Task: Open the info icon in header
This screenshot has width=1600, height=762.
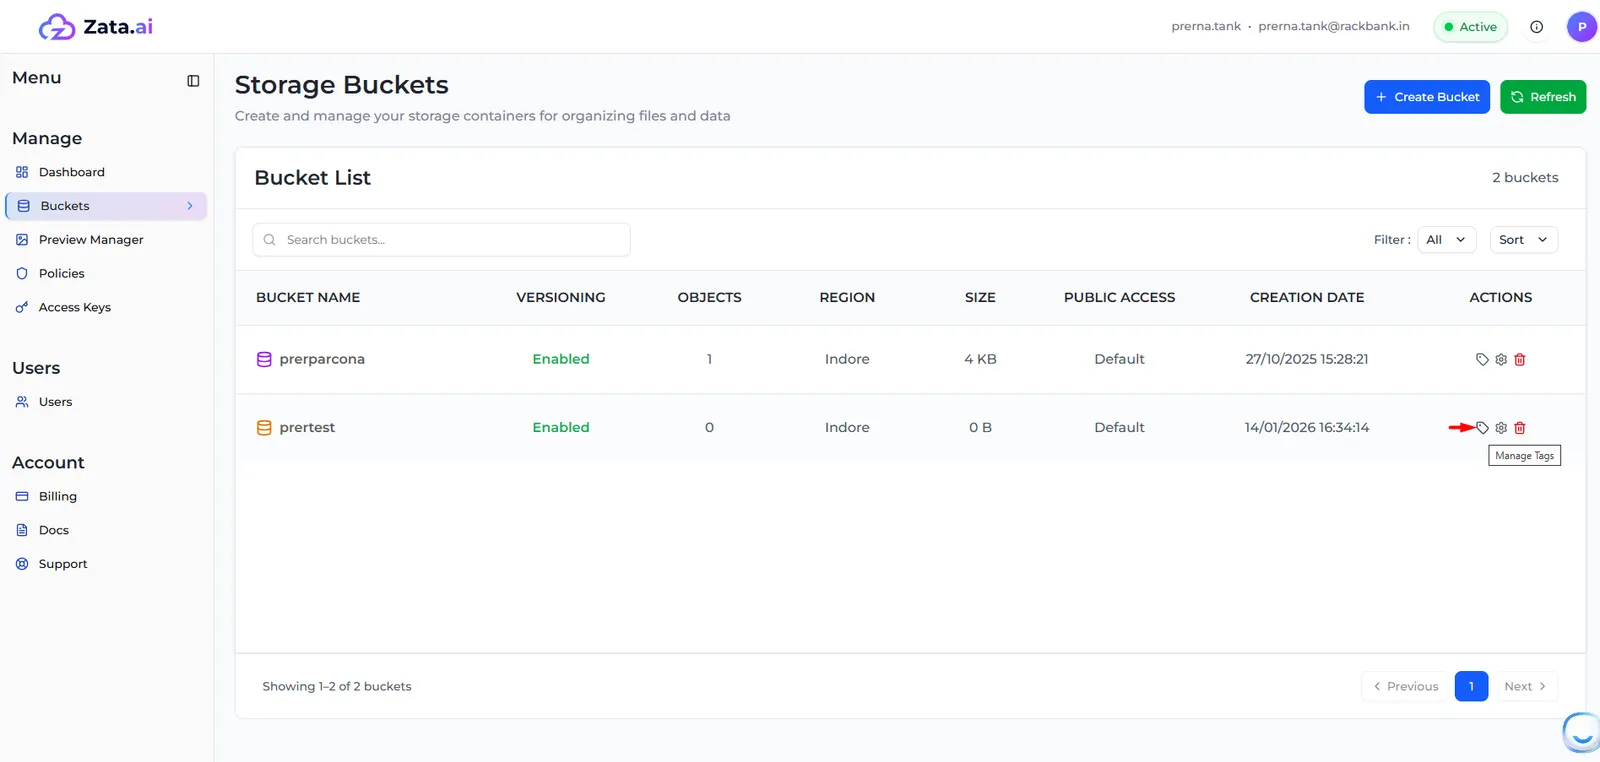Action: pos(1536,27)
